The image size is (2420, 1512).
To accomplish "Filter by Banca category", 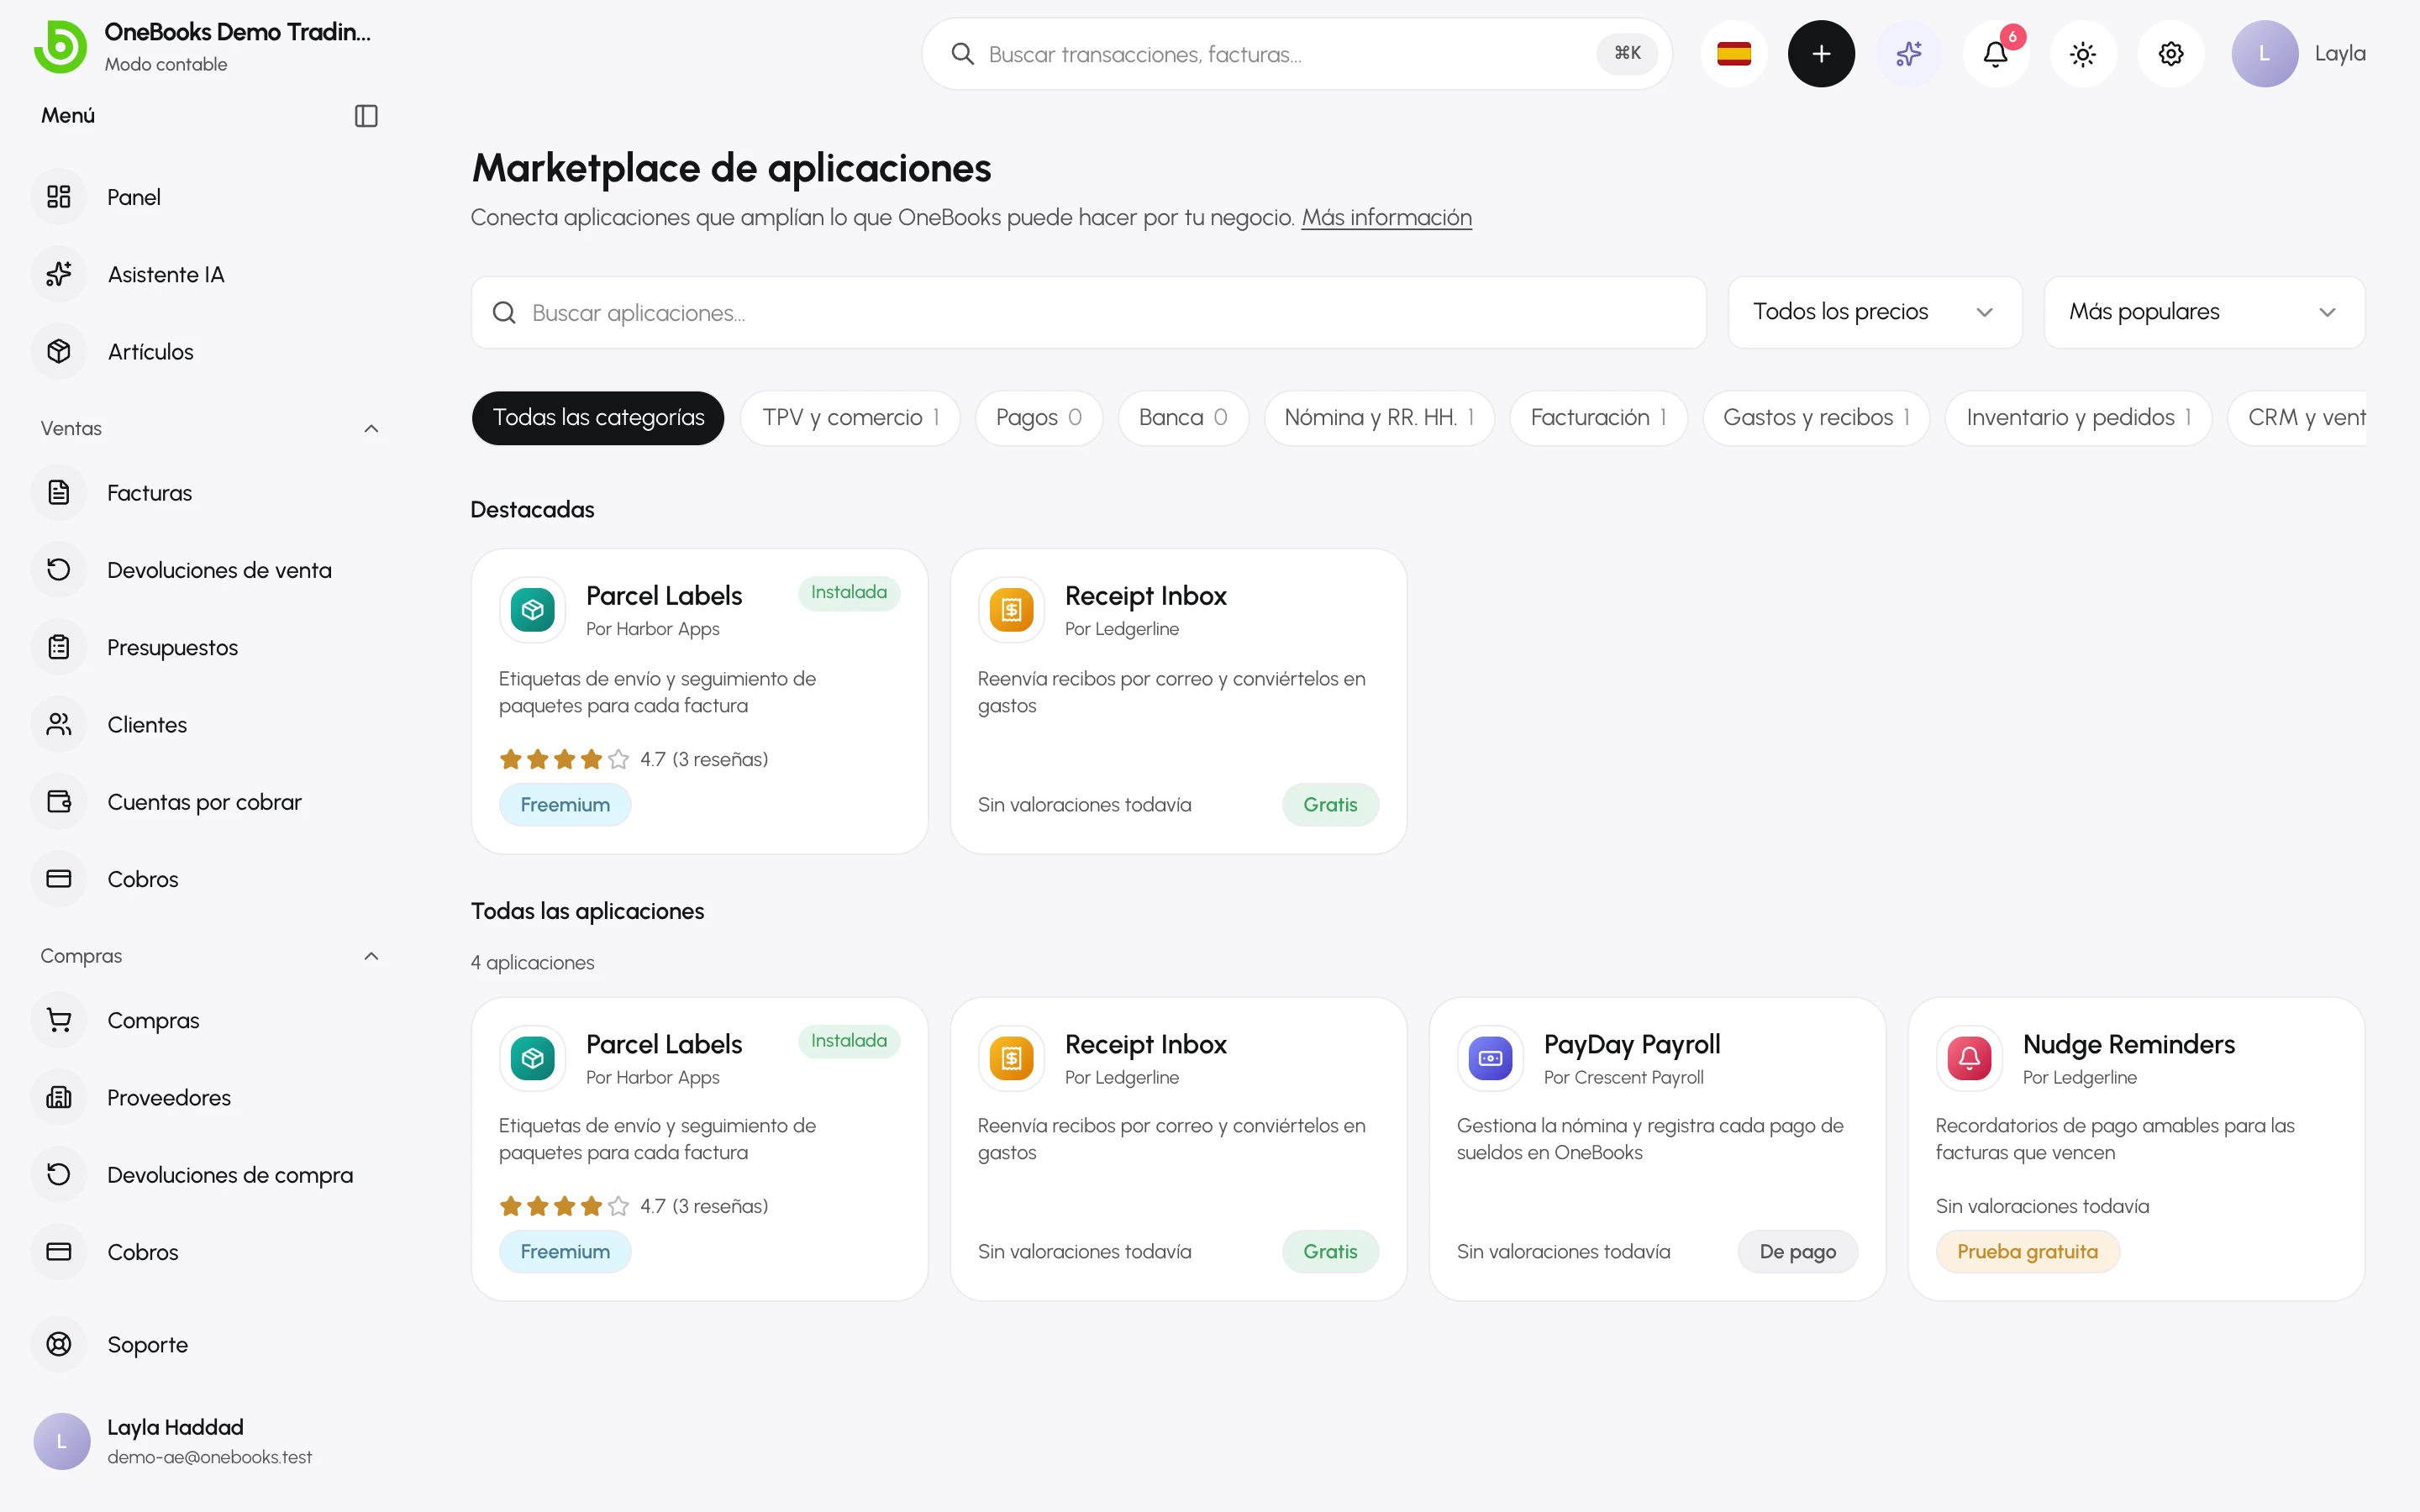I will [1183, 417].
